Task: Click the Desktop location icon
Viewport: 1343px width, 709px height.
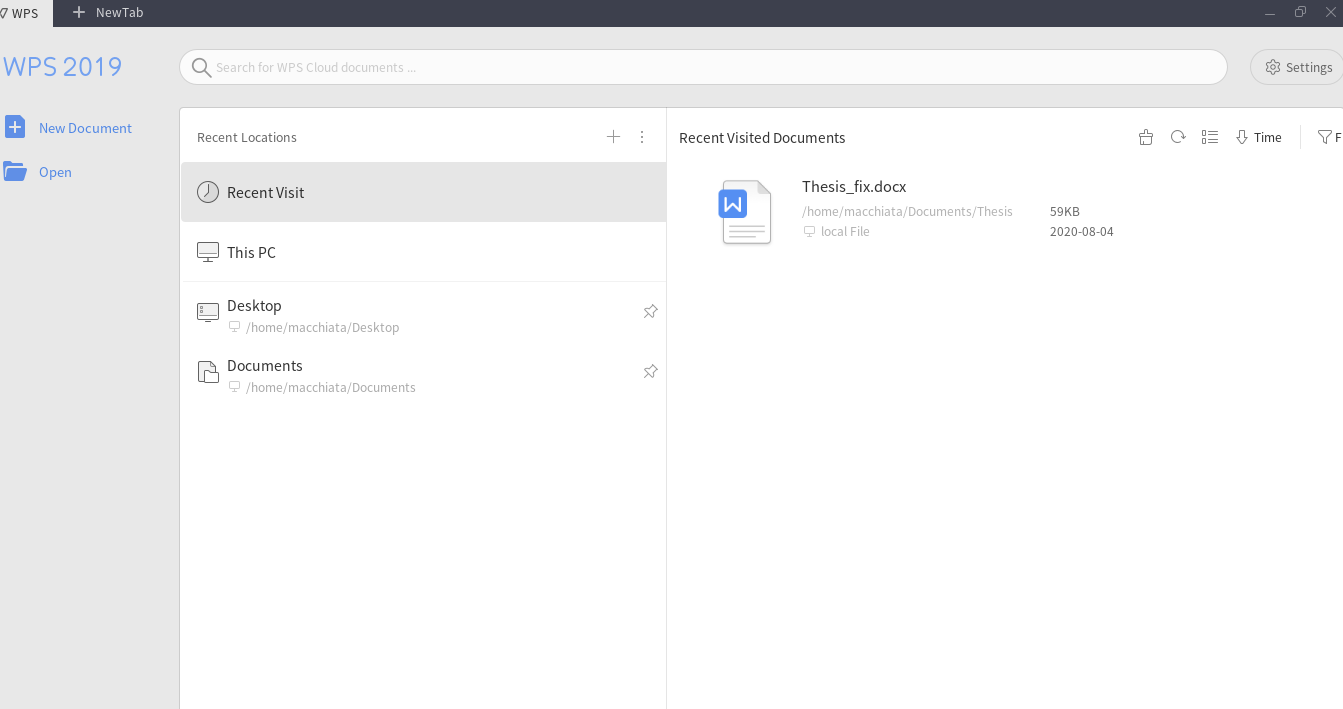Action: 208,312
